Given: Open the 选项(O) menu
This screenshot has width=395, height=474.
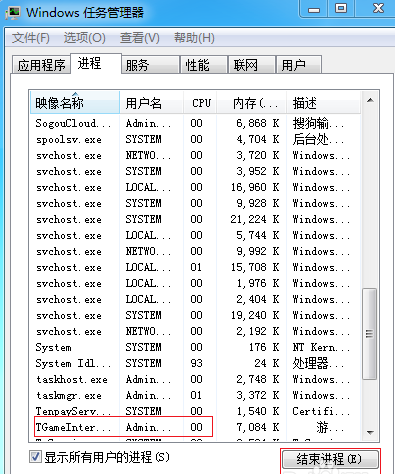Looking at the screenshot, I should tap(85, 38).
